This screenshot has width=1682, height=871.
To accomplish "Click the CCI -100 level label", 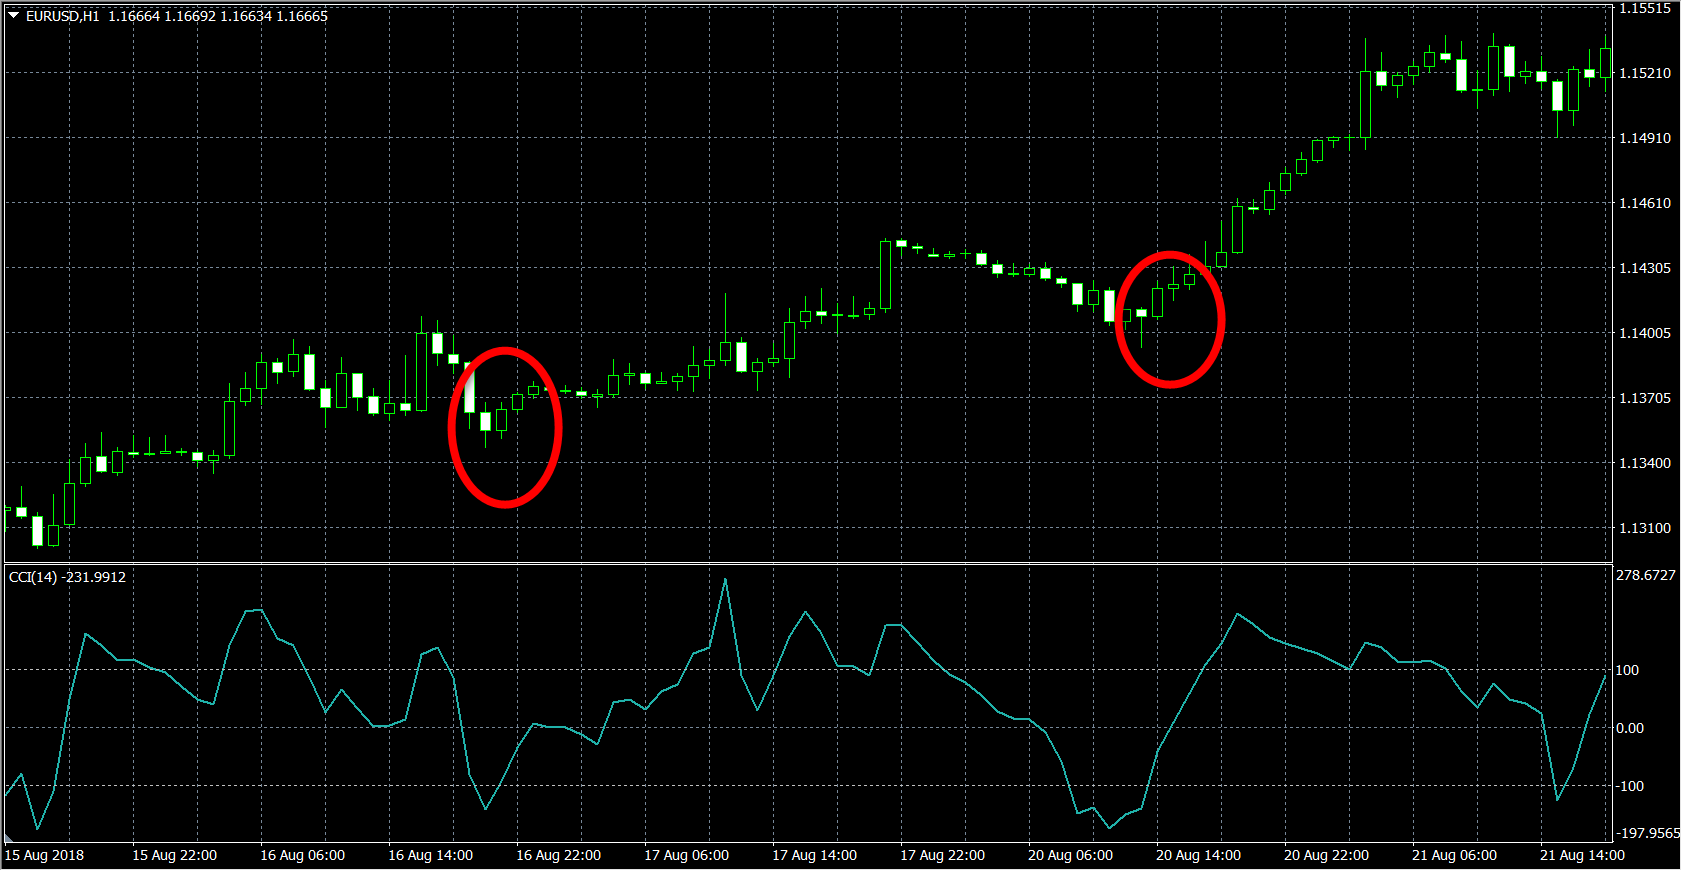I will [1629, 786].
